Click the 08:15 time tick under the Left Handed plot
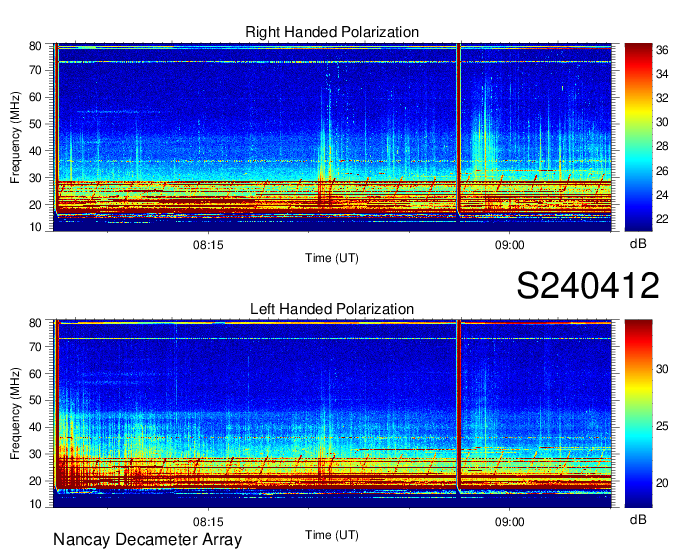Image resolution: width=680 pixels, height=552 pixels. click(208, 522)
